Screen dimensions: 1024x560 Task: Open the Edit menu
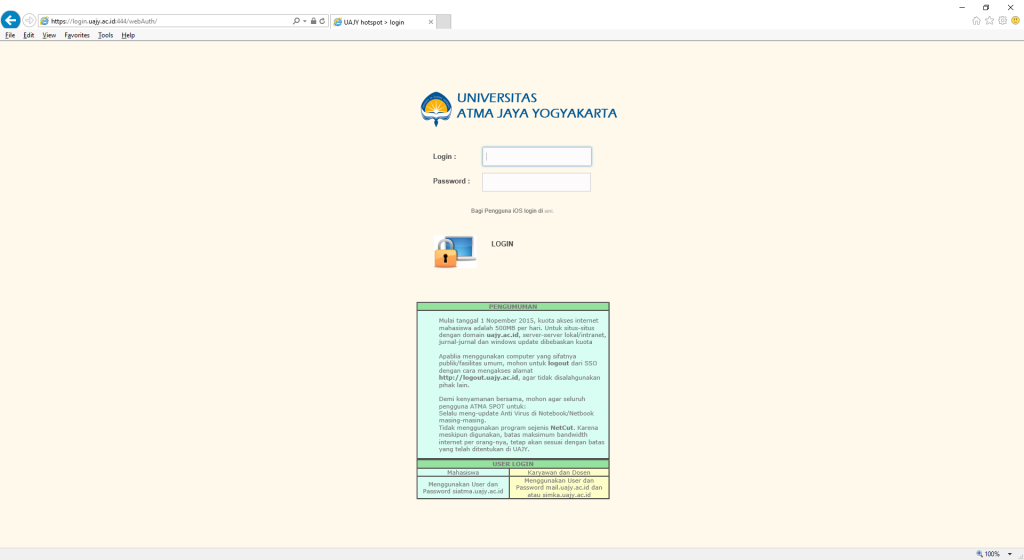click(29, 35)
